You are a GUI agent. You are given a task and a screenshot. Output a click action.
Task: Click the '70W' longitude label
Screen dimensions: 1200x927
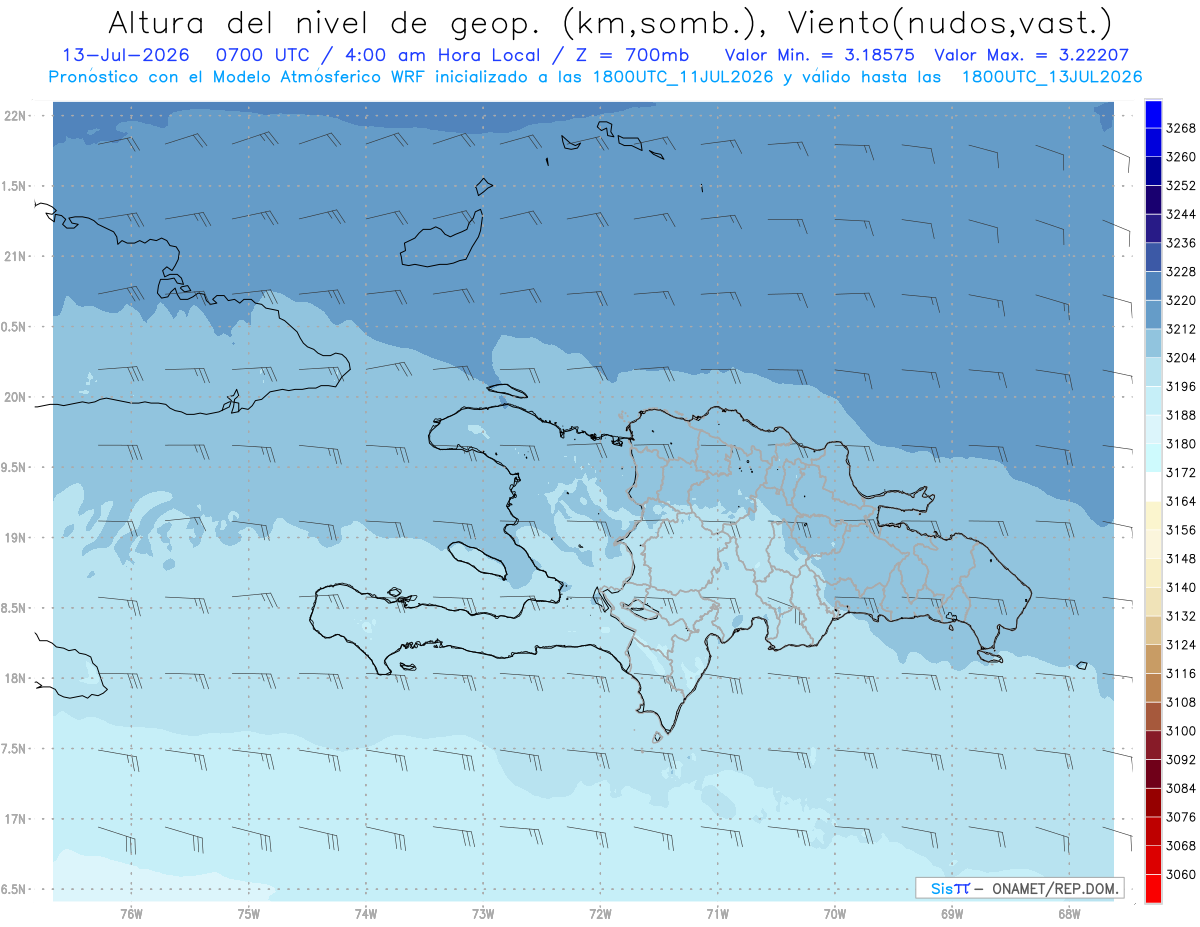click(835, 913)
